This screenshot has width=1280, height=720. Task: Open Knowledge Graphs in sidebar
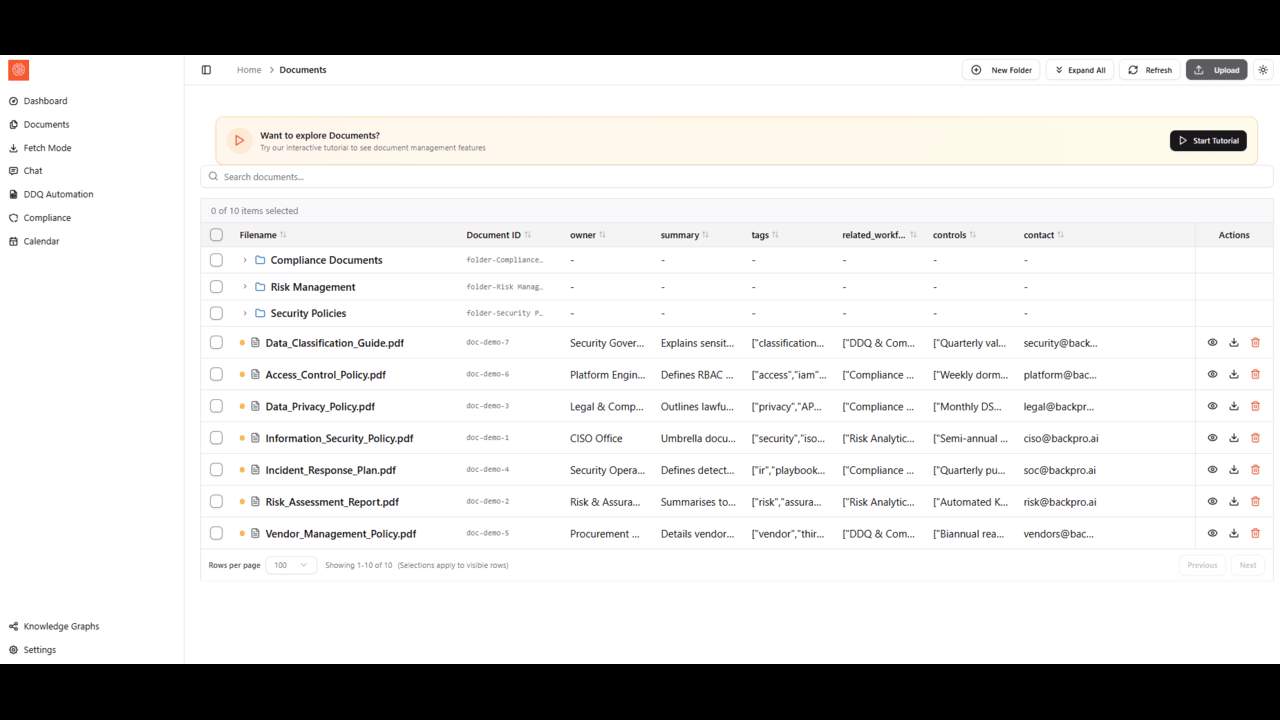(x=61, y=626)
